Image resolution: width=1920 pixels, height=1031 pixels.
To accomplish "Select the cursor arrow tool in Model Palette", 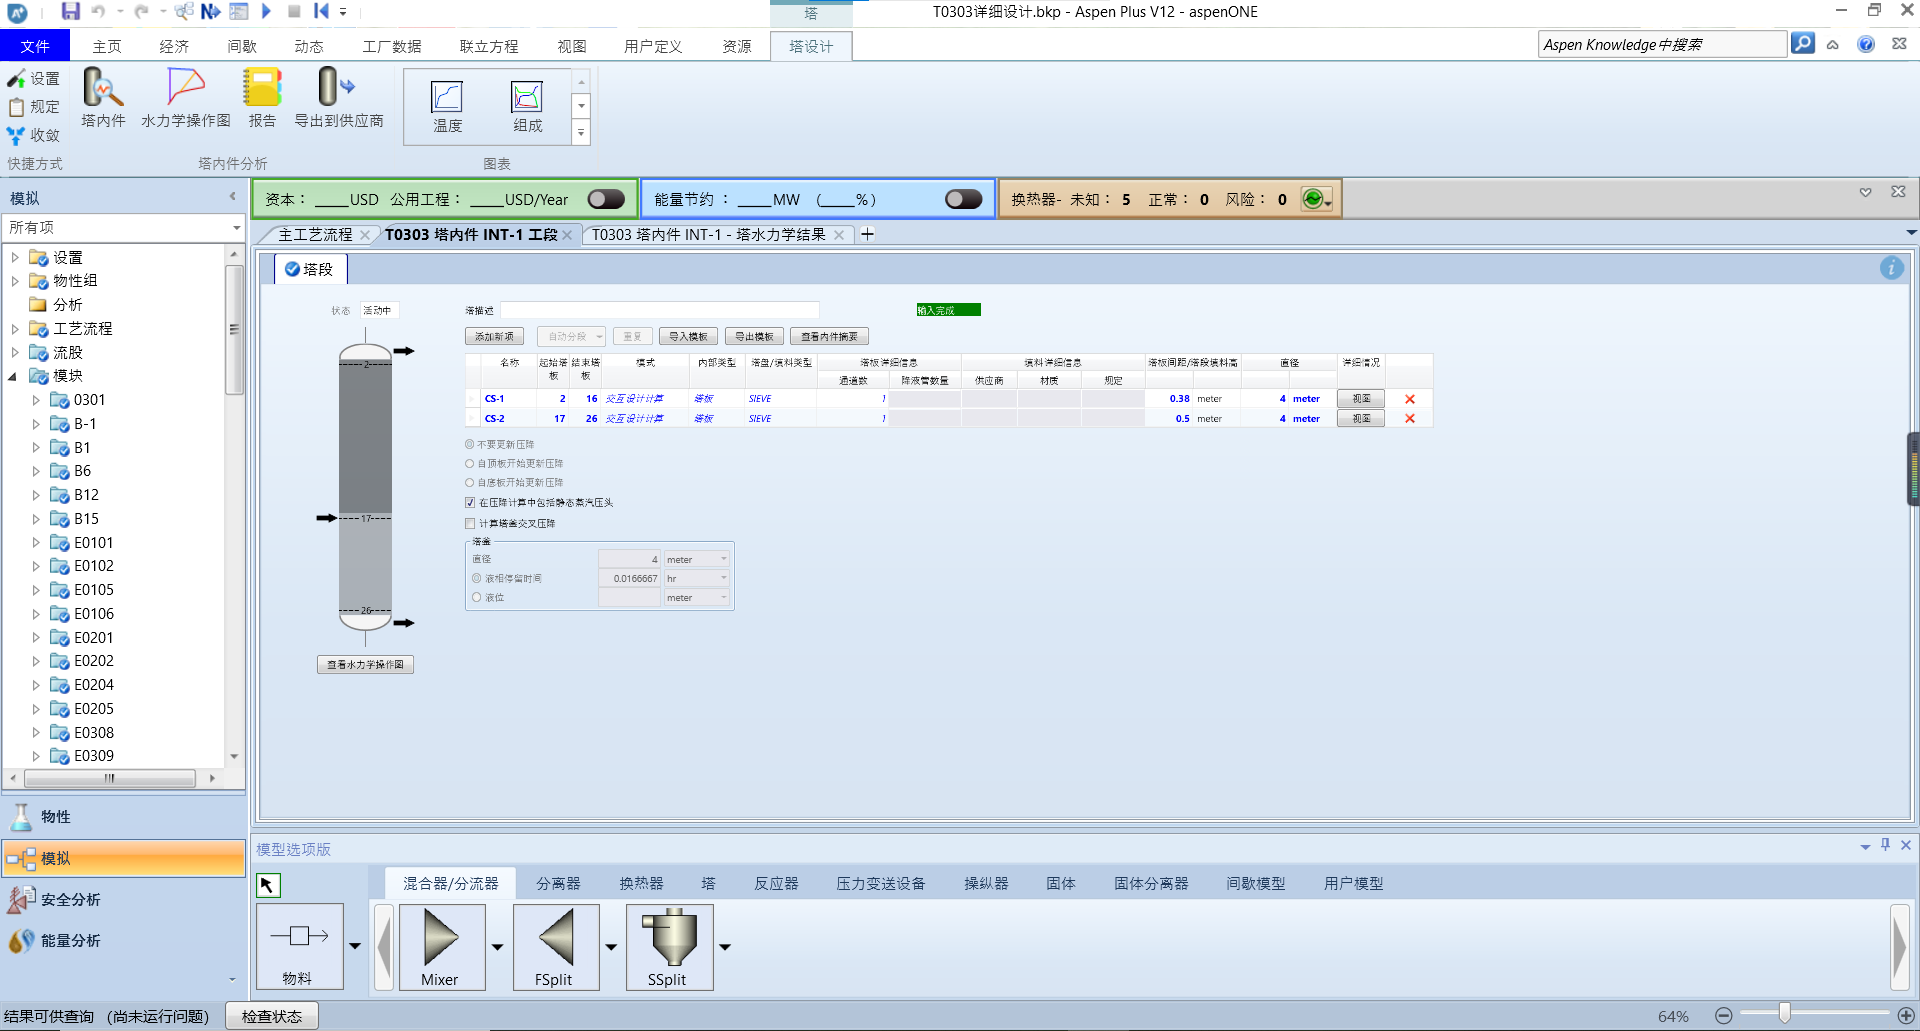I will (268, 885).
